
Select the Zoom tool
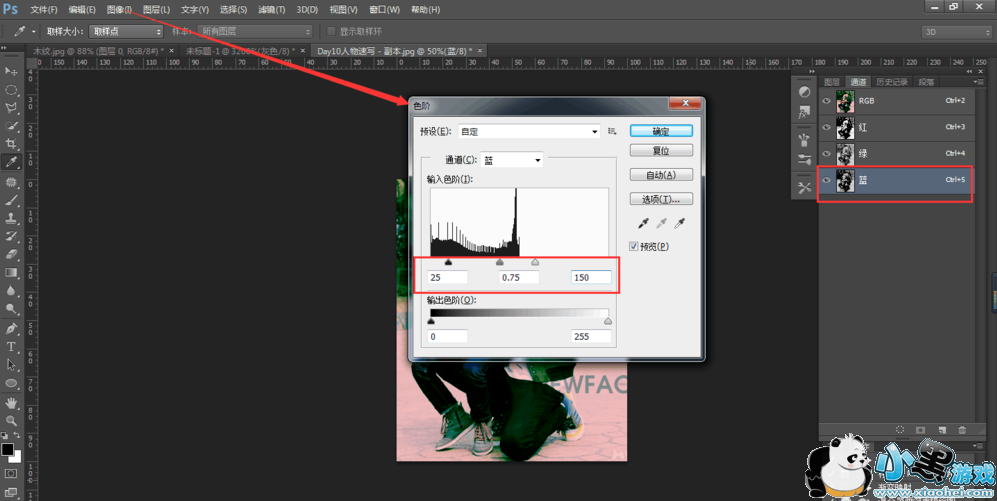[x=11, y=420]
